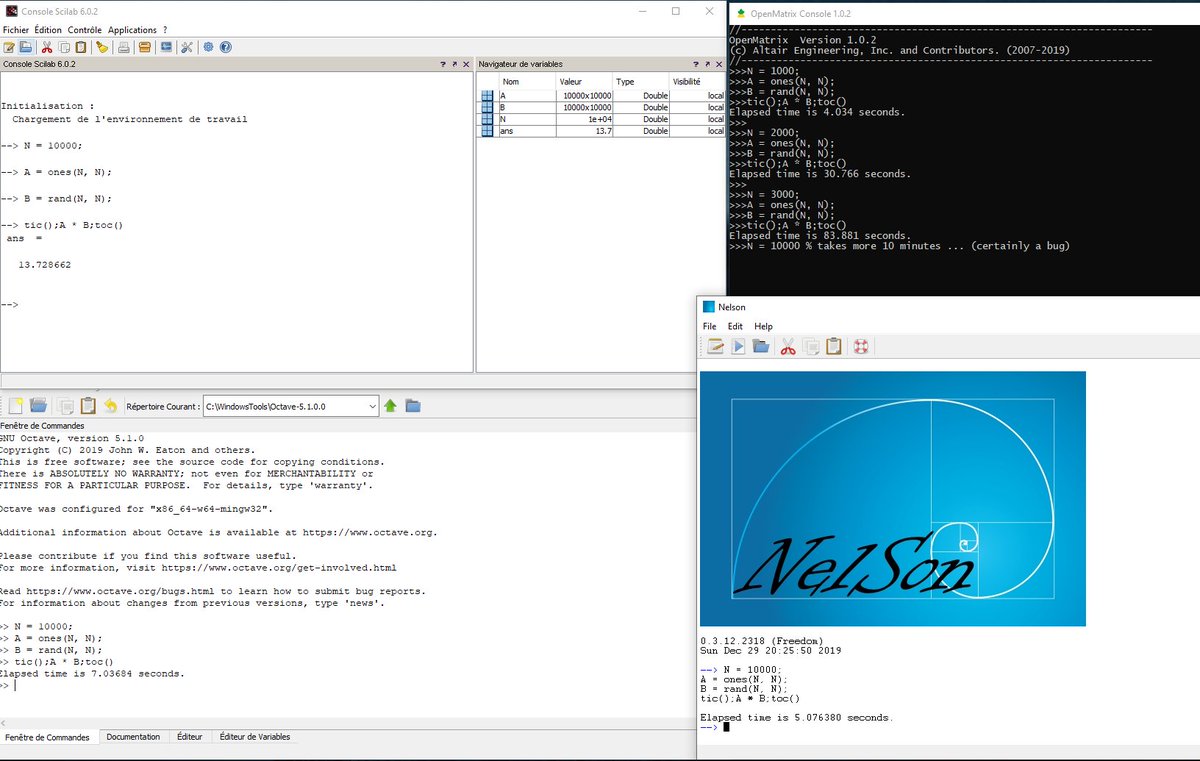Go to parent directory green arrow in Octave
The width and height of the screenshot is (1200, 761).
pos(391,405)
